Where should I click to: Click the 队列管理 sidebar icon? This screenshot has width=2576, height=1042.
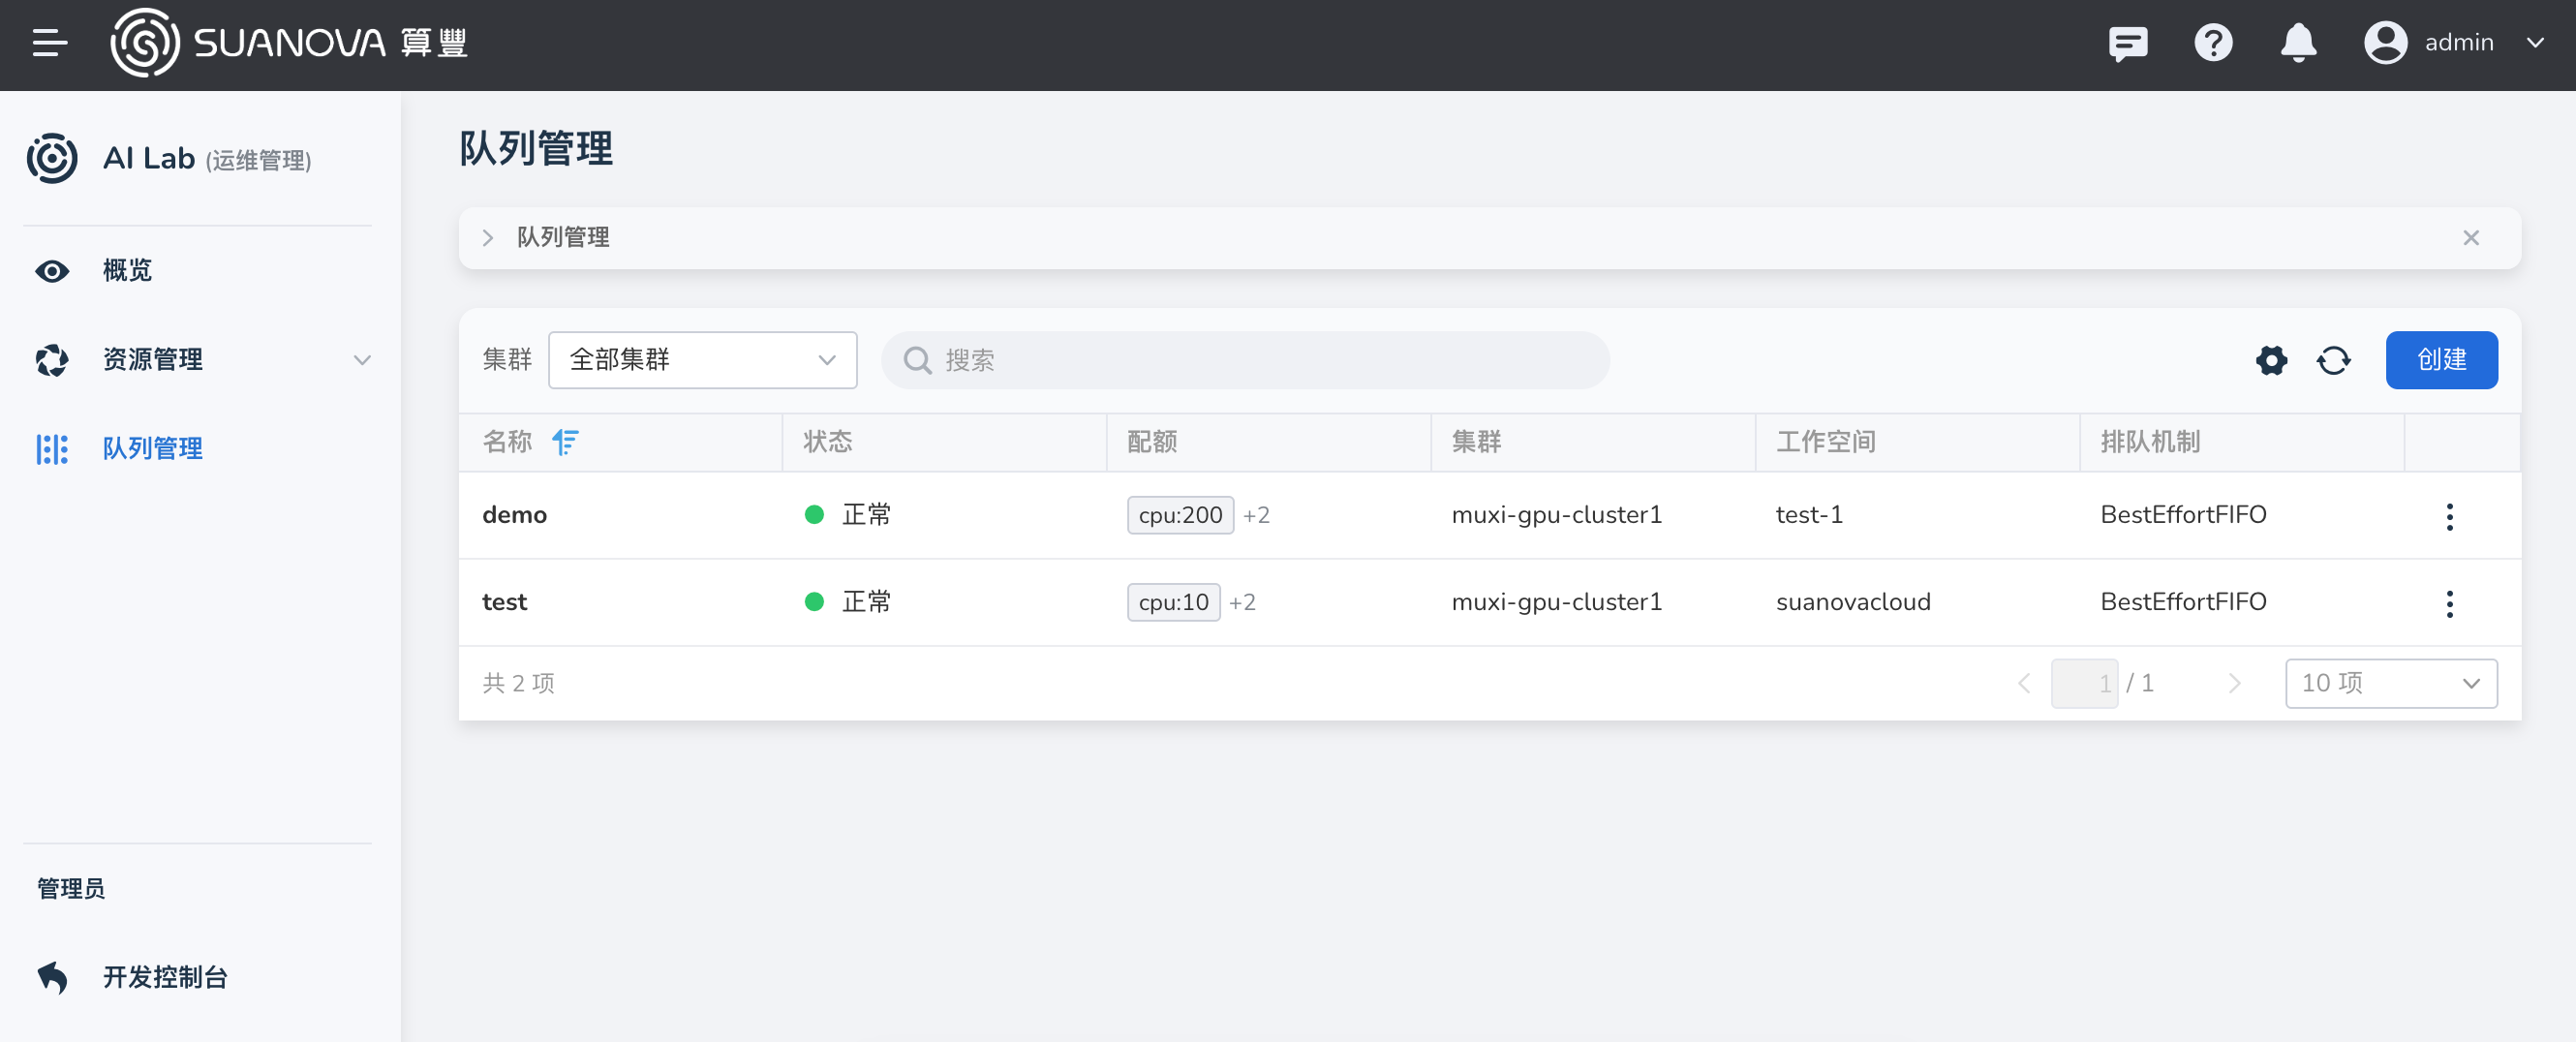52,449
